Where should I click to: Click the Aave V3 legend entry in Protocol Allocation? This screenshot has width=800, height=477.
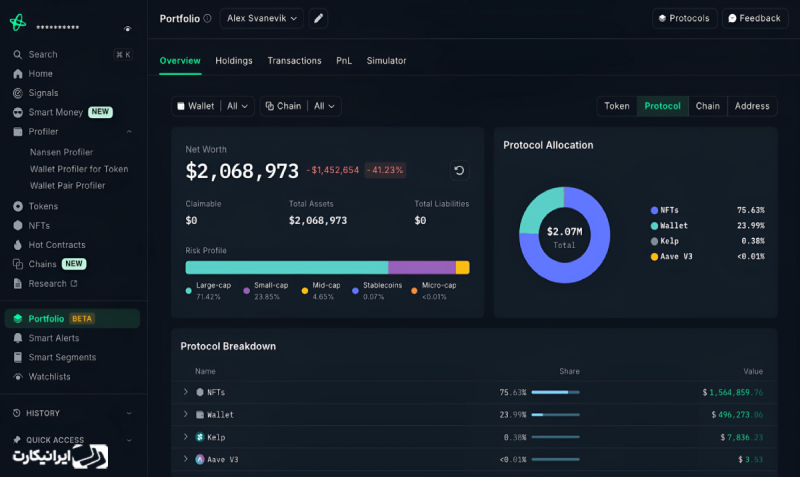click(708, 257)
